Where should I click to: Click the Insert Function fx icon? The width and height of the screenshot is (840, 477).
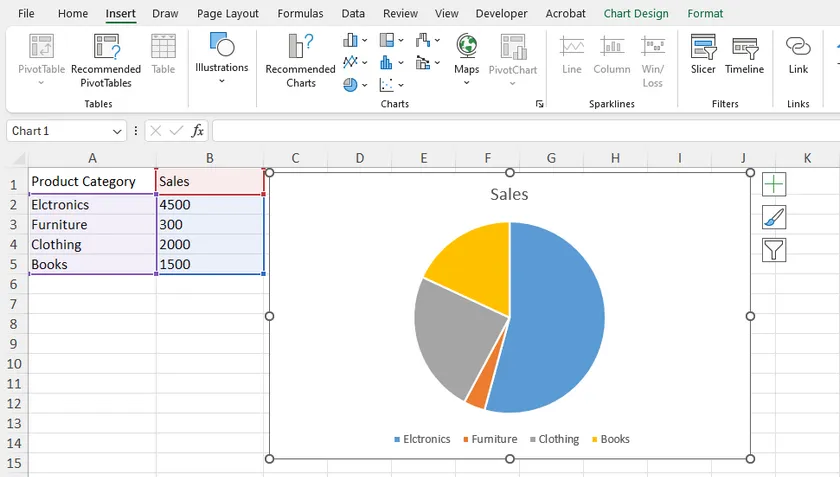[198, 131]
